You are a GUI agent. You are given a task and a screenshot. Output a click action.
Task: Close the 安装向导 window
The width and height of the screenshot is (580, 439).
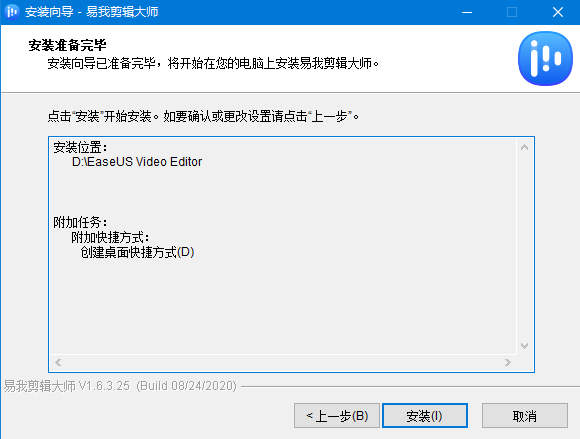(x=558, y=12)
